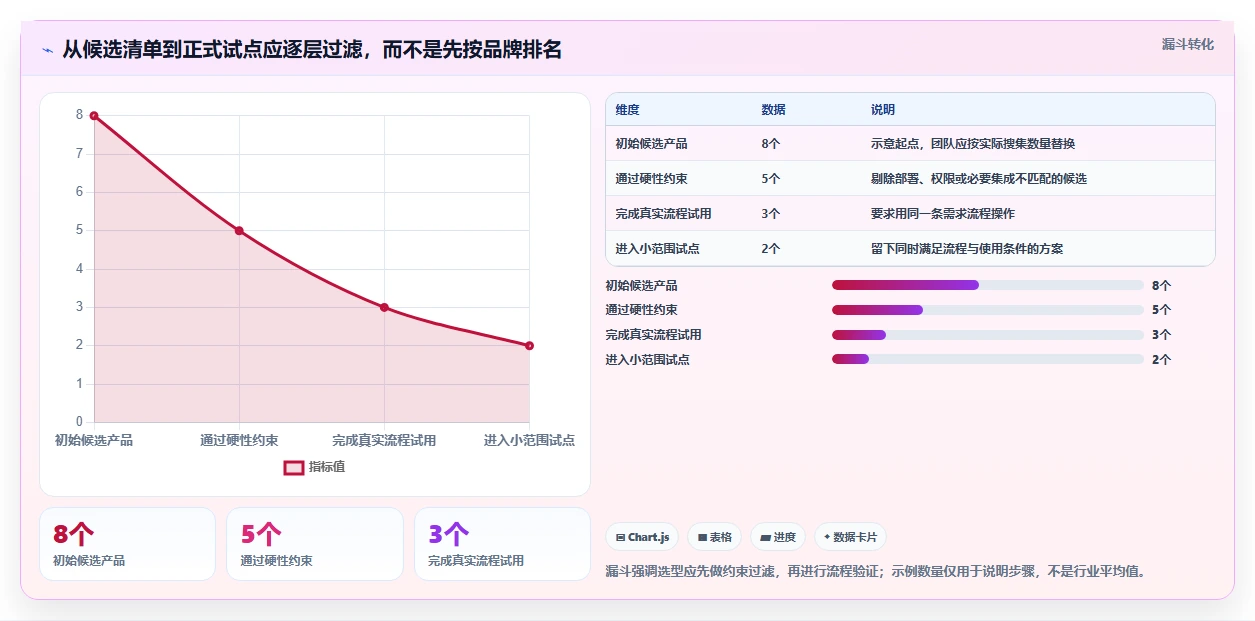Click the 进入小范围试点 progress bar

[988, 359]
